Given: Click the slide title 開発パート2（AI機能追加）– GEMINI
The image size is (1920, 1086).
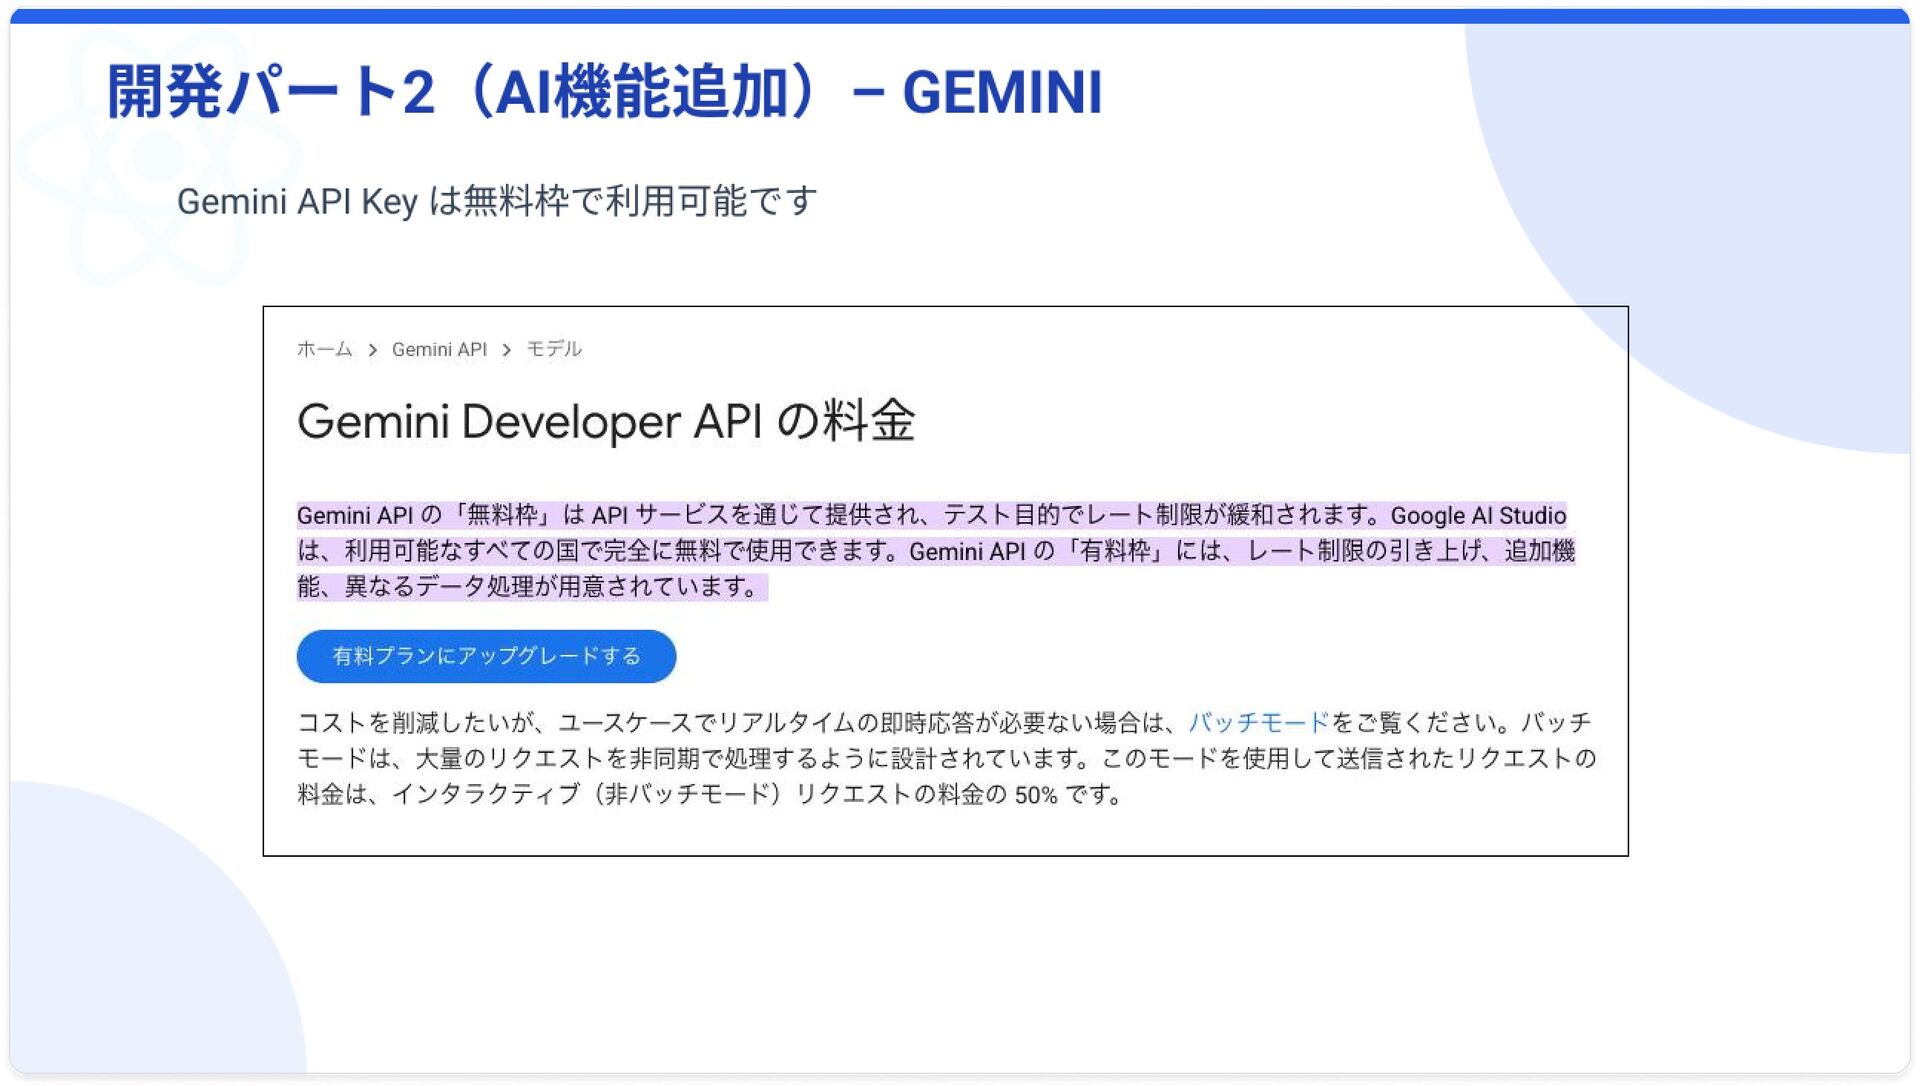Looking at the screenshot, I should point(604,92).
